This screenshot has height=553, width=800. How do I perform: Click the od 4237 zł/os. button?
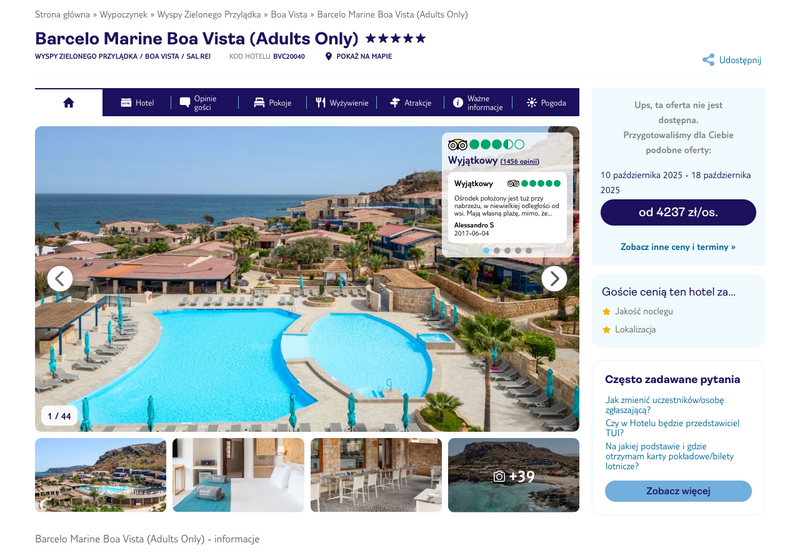pyautogui.click(x=678, y=212)
